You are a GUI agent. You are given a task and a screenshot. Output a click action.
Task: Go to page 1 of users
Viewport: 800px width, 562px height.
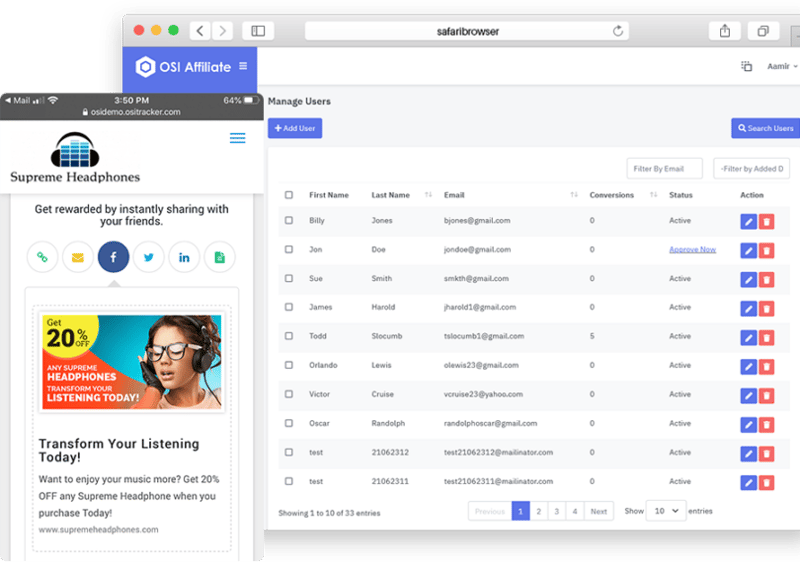point(520,512)
